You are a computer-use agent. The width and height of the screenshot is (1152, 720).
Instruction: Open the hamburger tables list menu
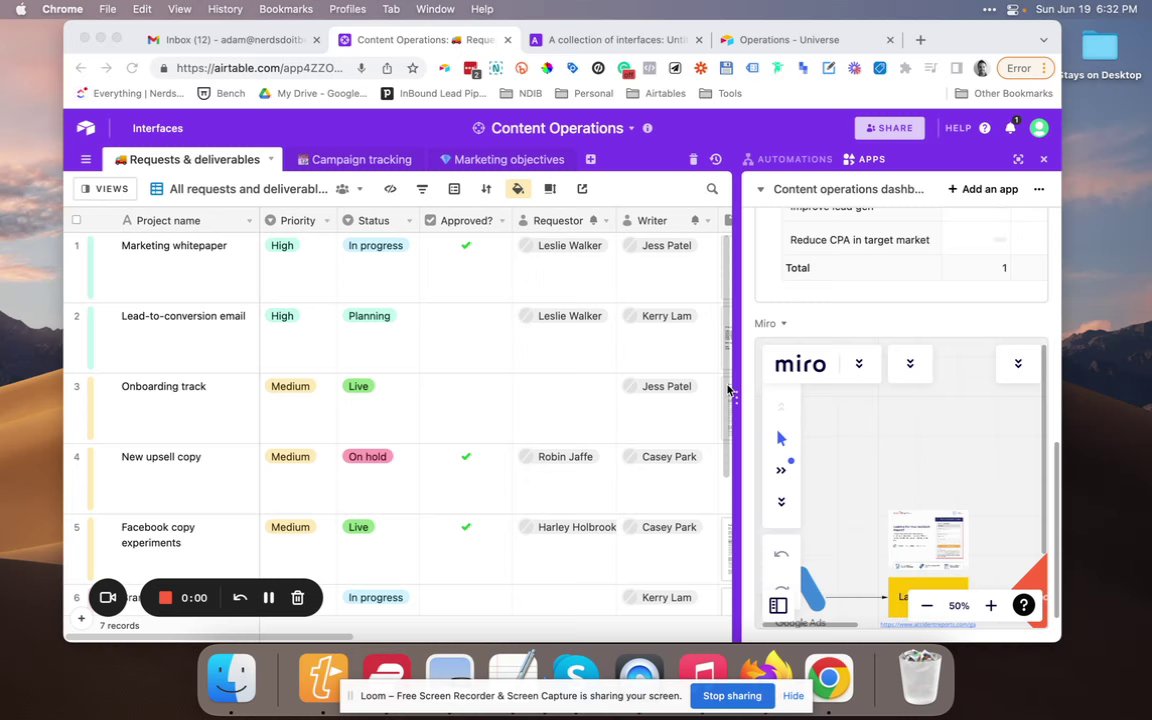86,159
